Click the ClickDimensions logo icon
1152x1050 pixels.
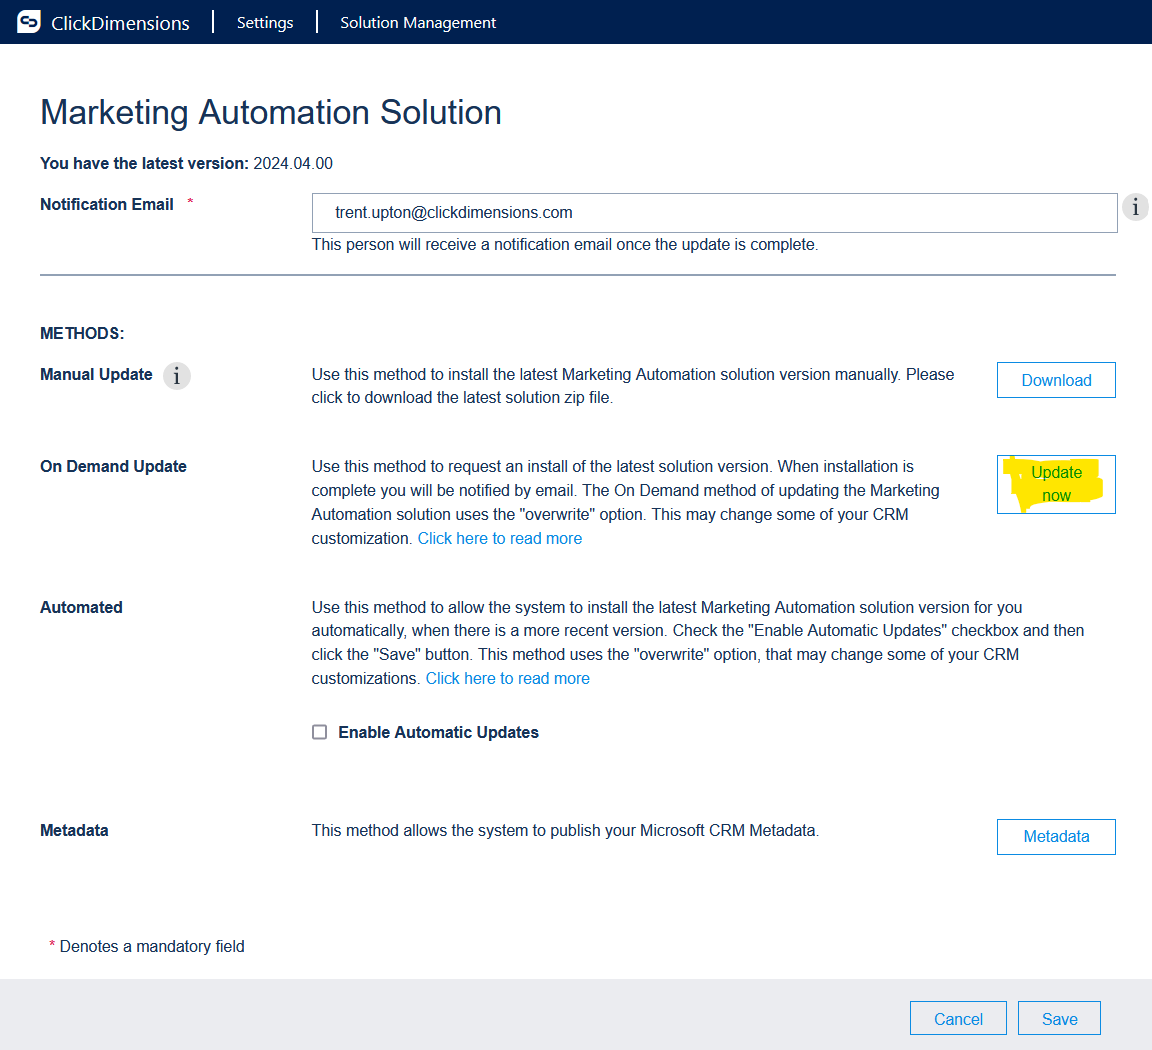coord(29,22)
